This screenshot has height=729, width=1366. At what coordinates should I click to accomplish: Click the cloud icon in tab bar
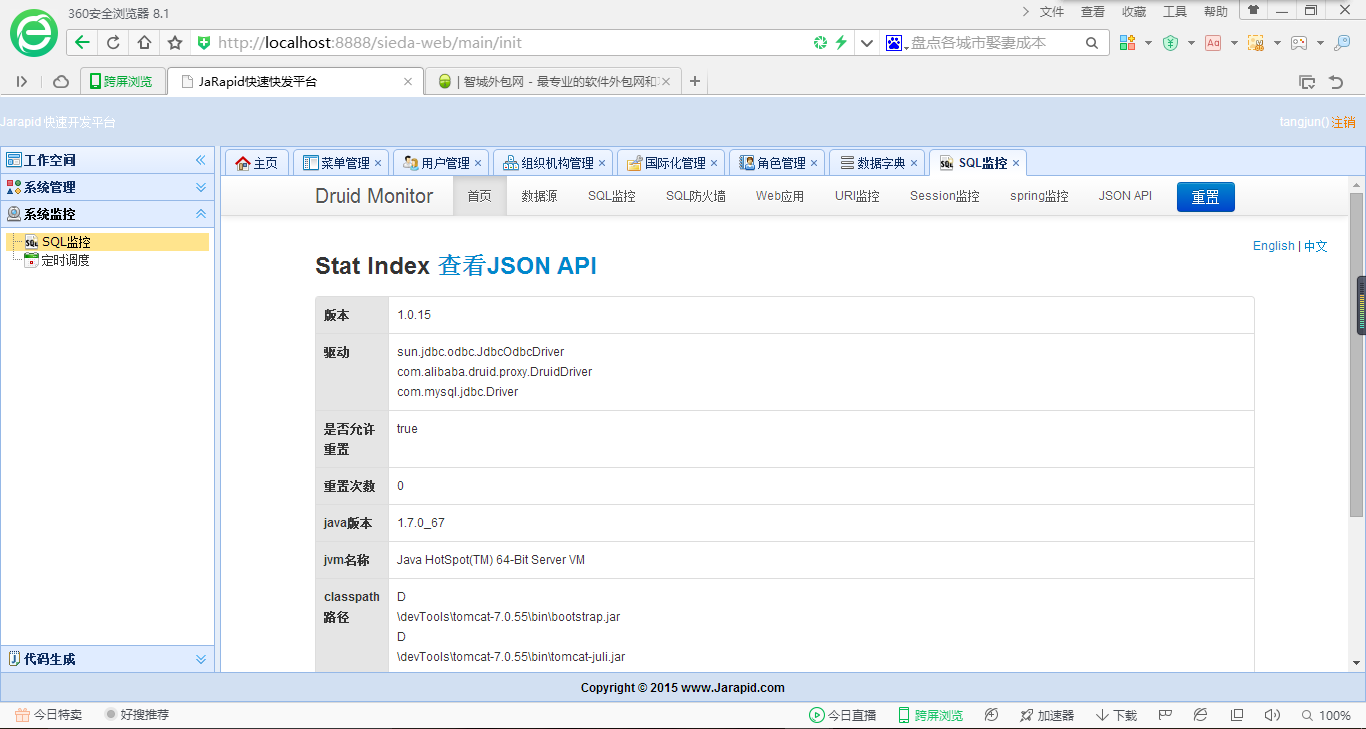point(61,82)
